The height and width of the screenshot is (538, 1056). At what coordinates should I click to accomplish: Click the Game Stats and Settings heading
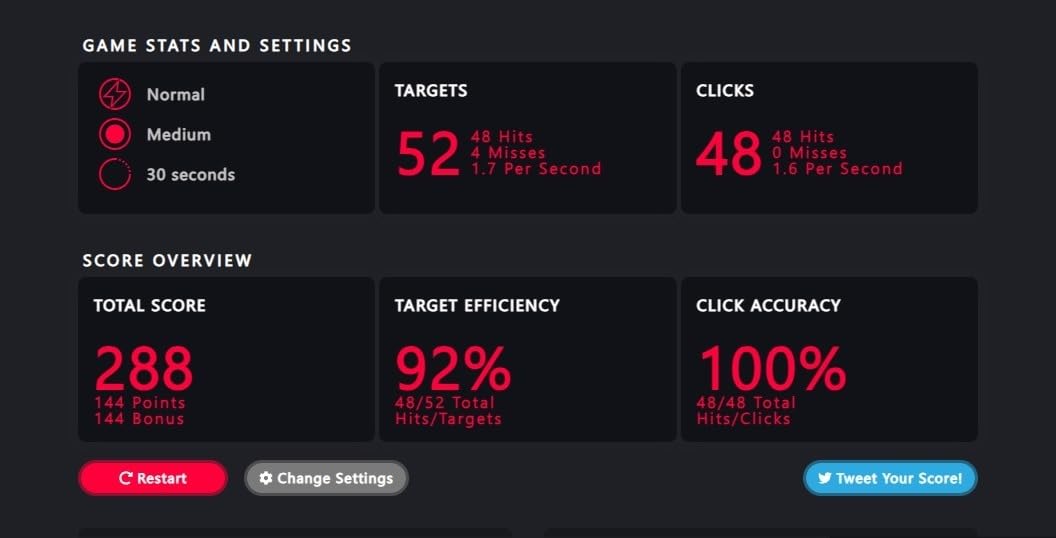[217, 46]
